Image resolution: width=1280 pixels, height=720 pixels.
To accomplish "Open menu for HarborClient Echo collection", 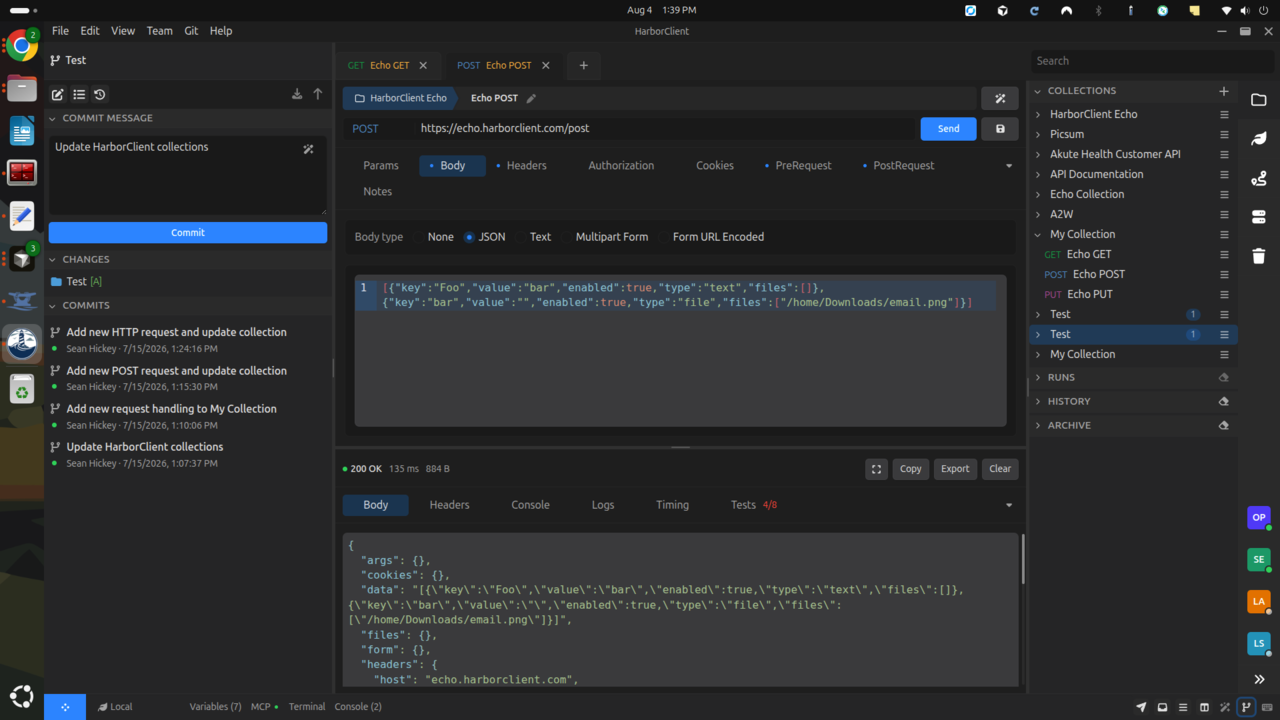I will (1224, 114).
